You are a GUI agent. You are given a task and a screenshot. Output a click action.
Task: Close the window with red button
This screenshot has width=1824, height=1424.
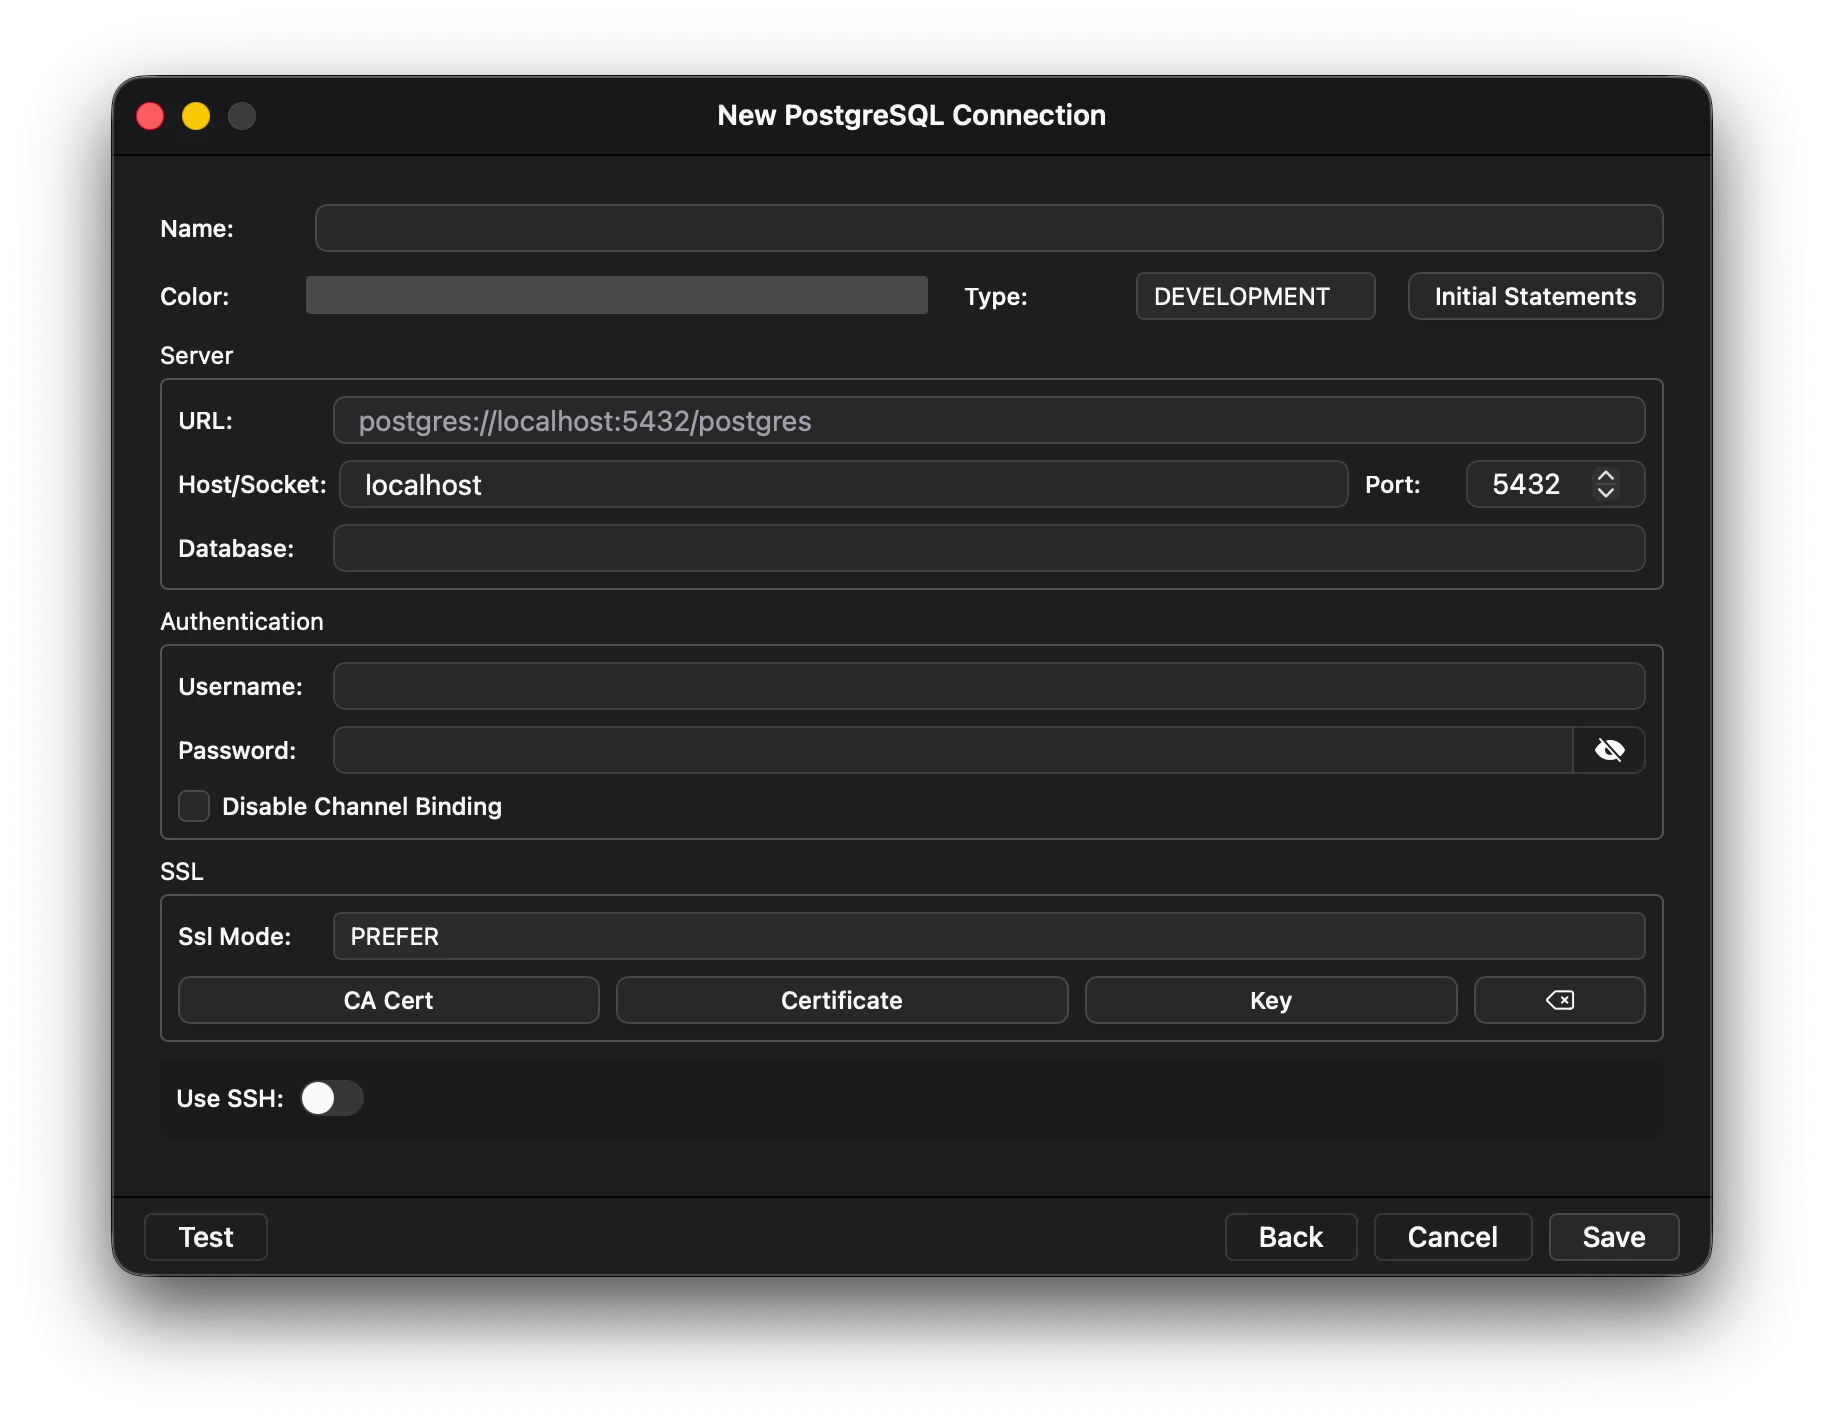pyautogui.click(x=150, y=116)
